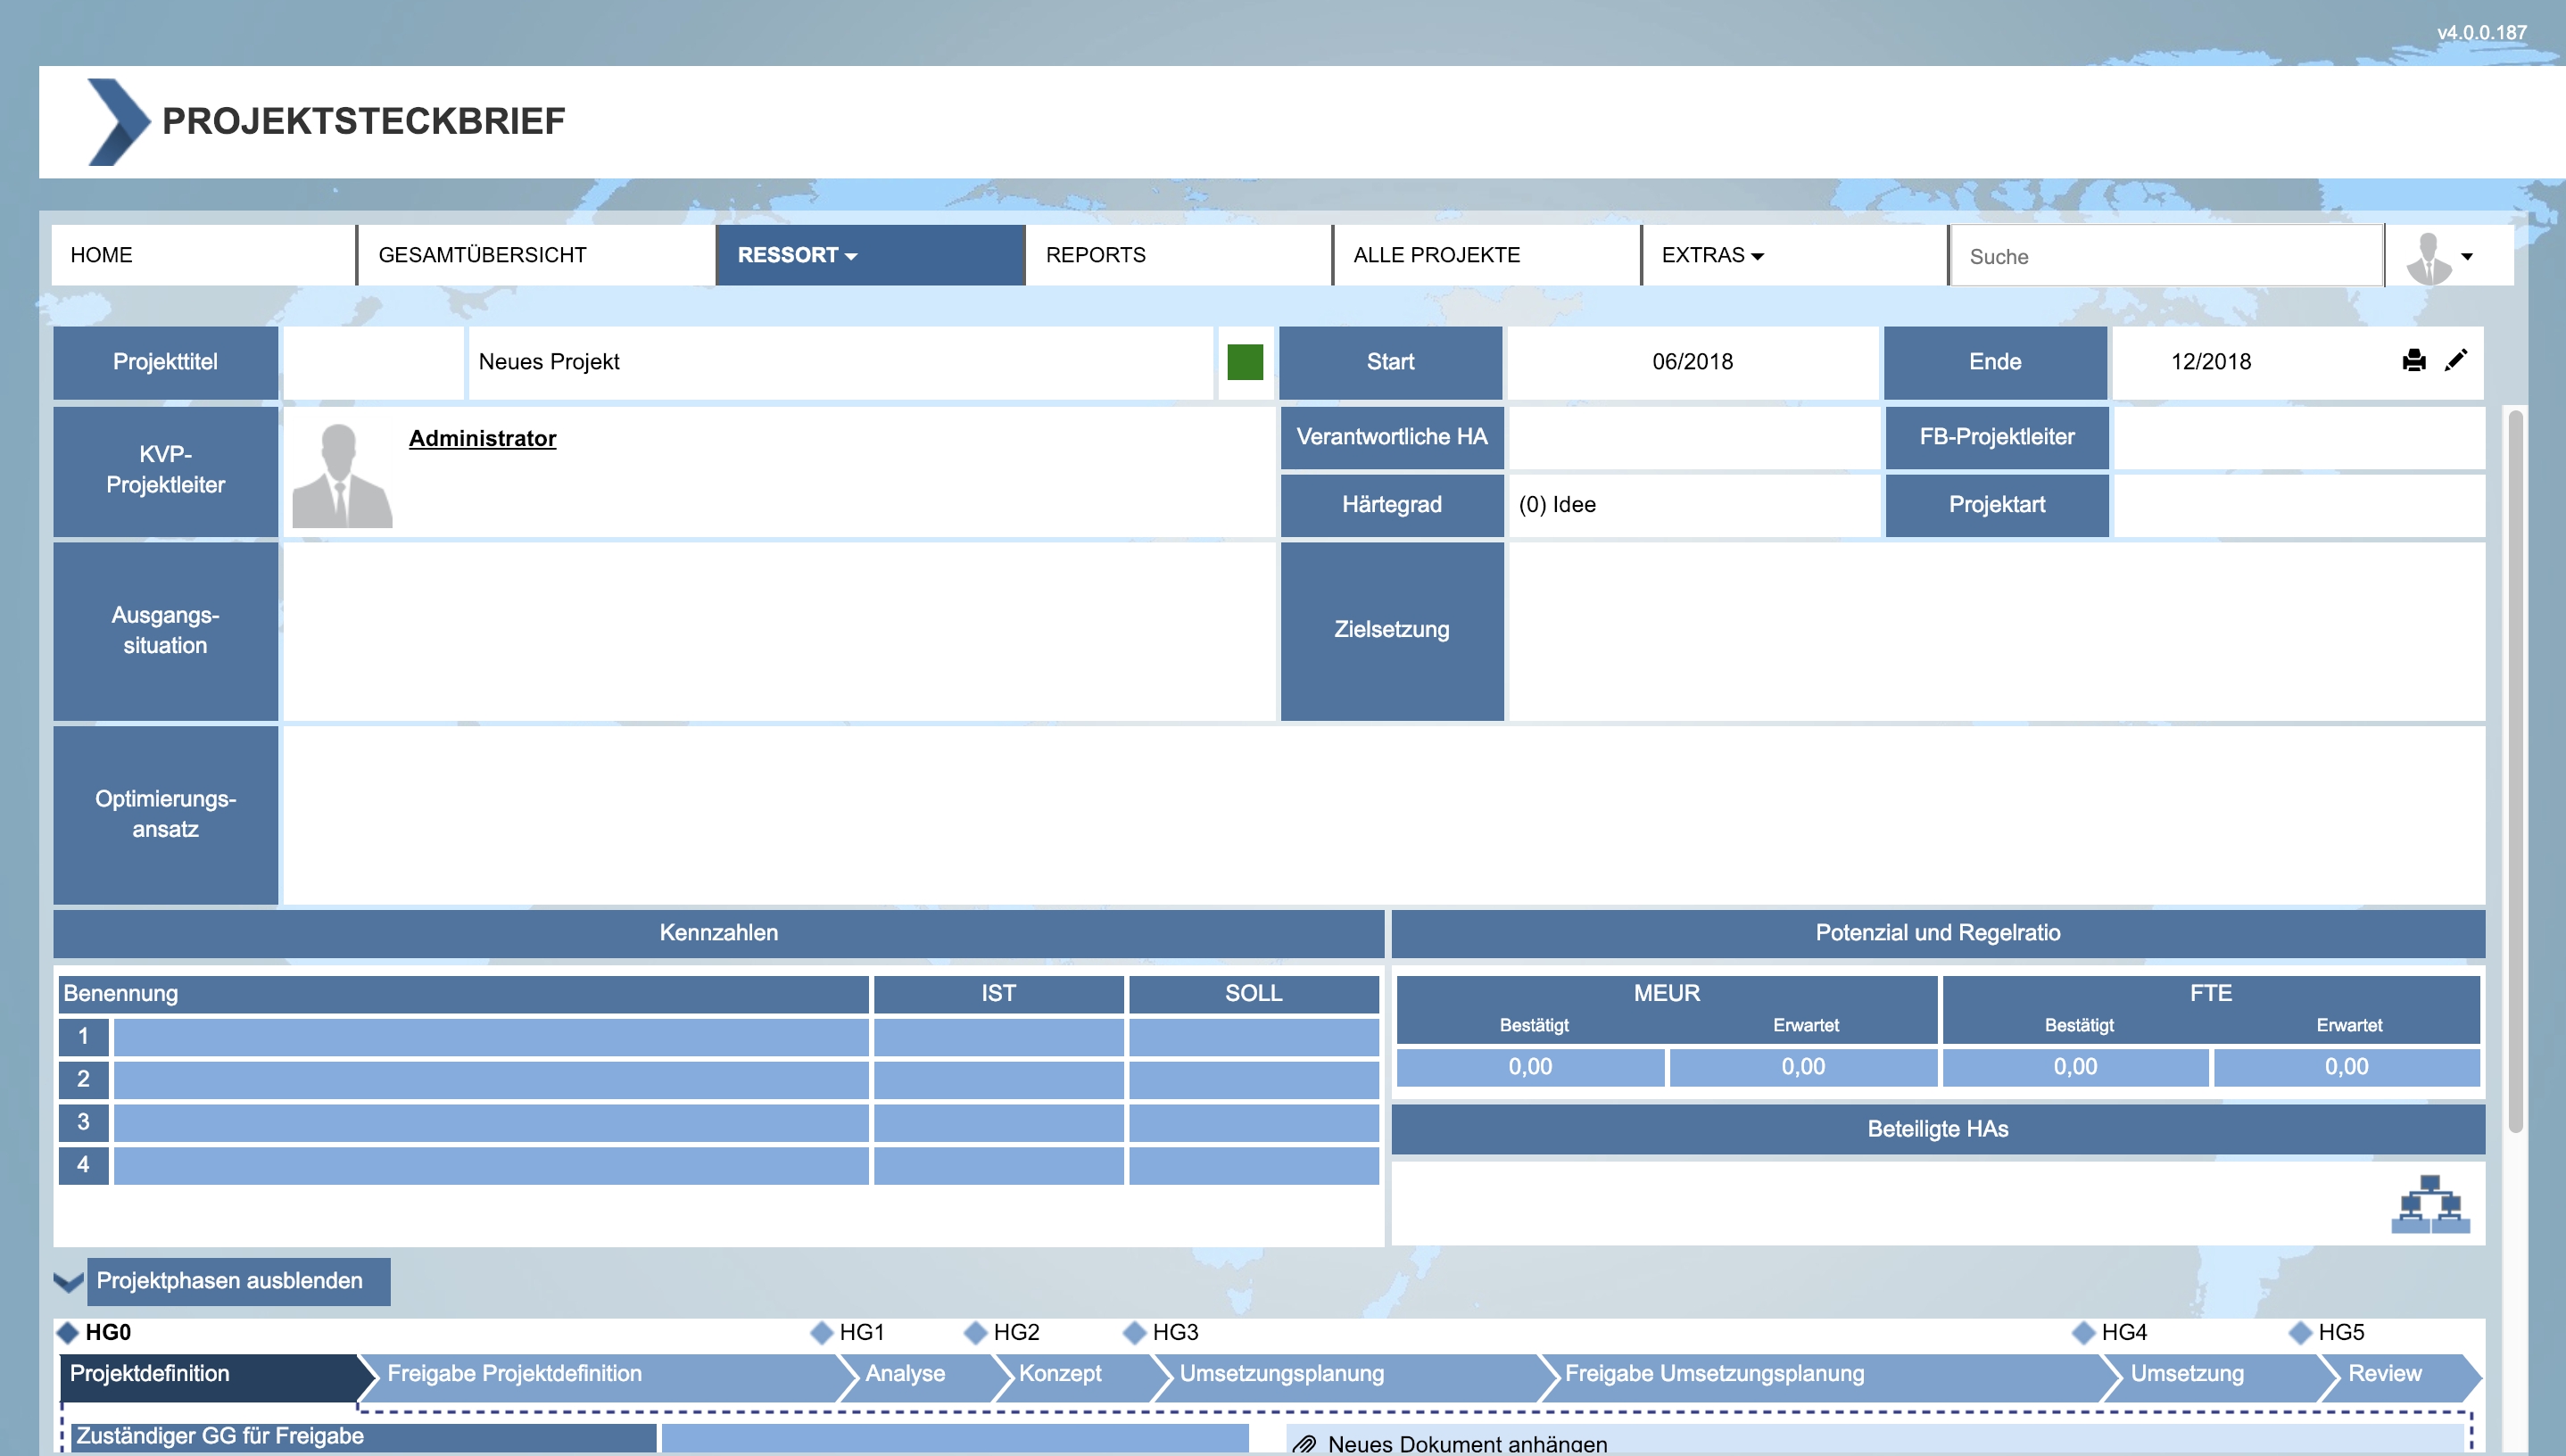Click the user avatar icon in the navbar
This screenshot has width=2566, height=1456.
click(x=2429, y=257)
